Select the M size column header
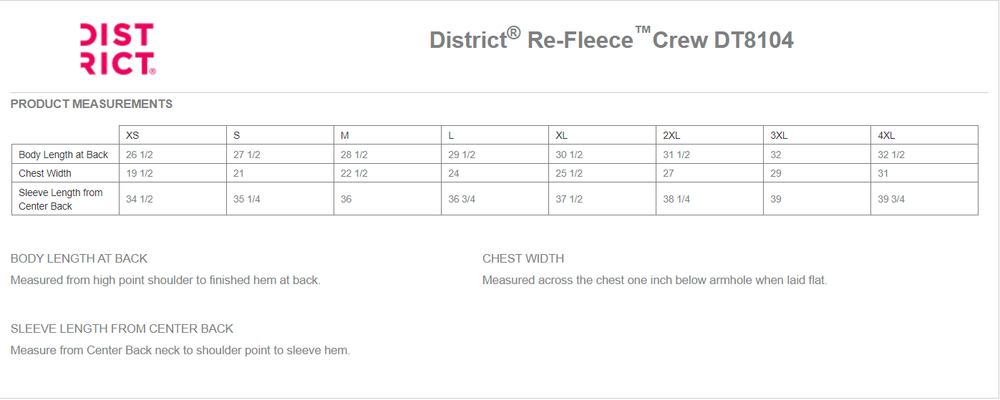 point(344,135)
